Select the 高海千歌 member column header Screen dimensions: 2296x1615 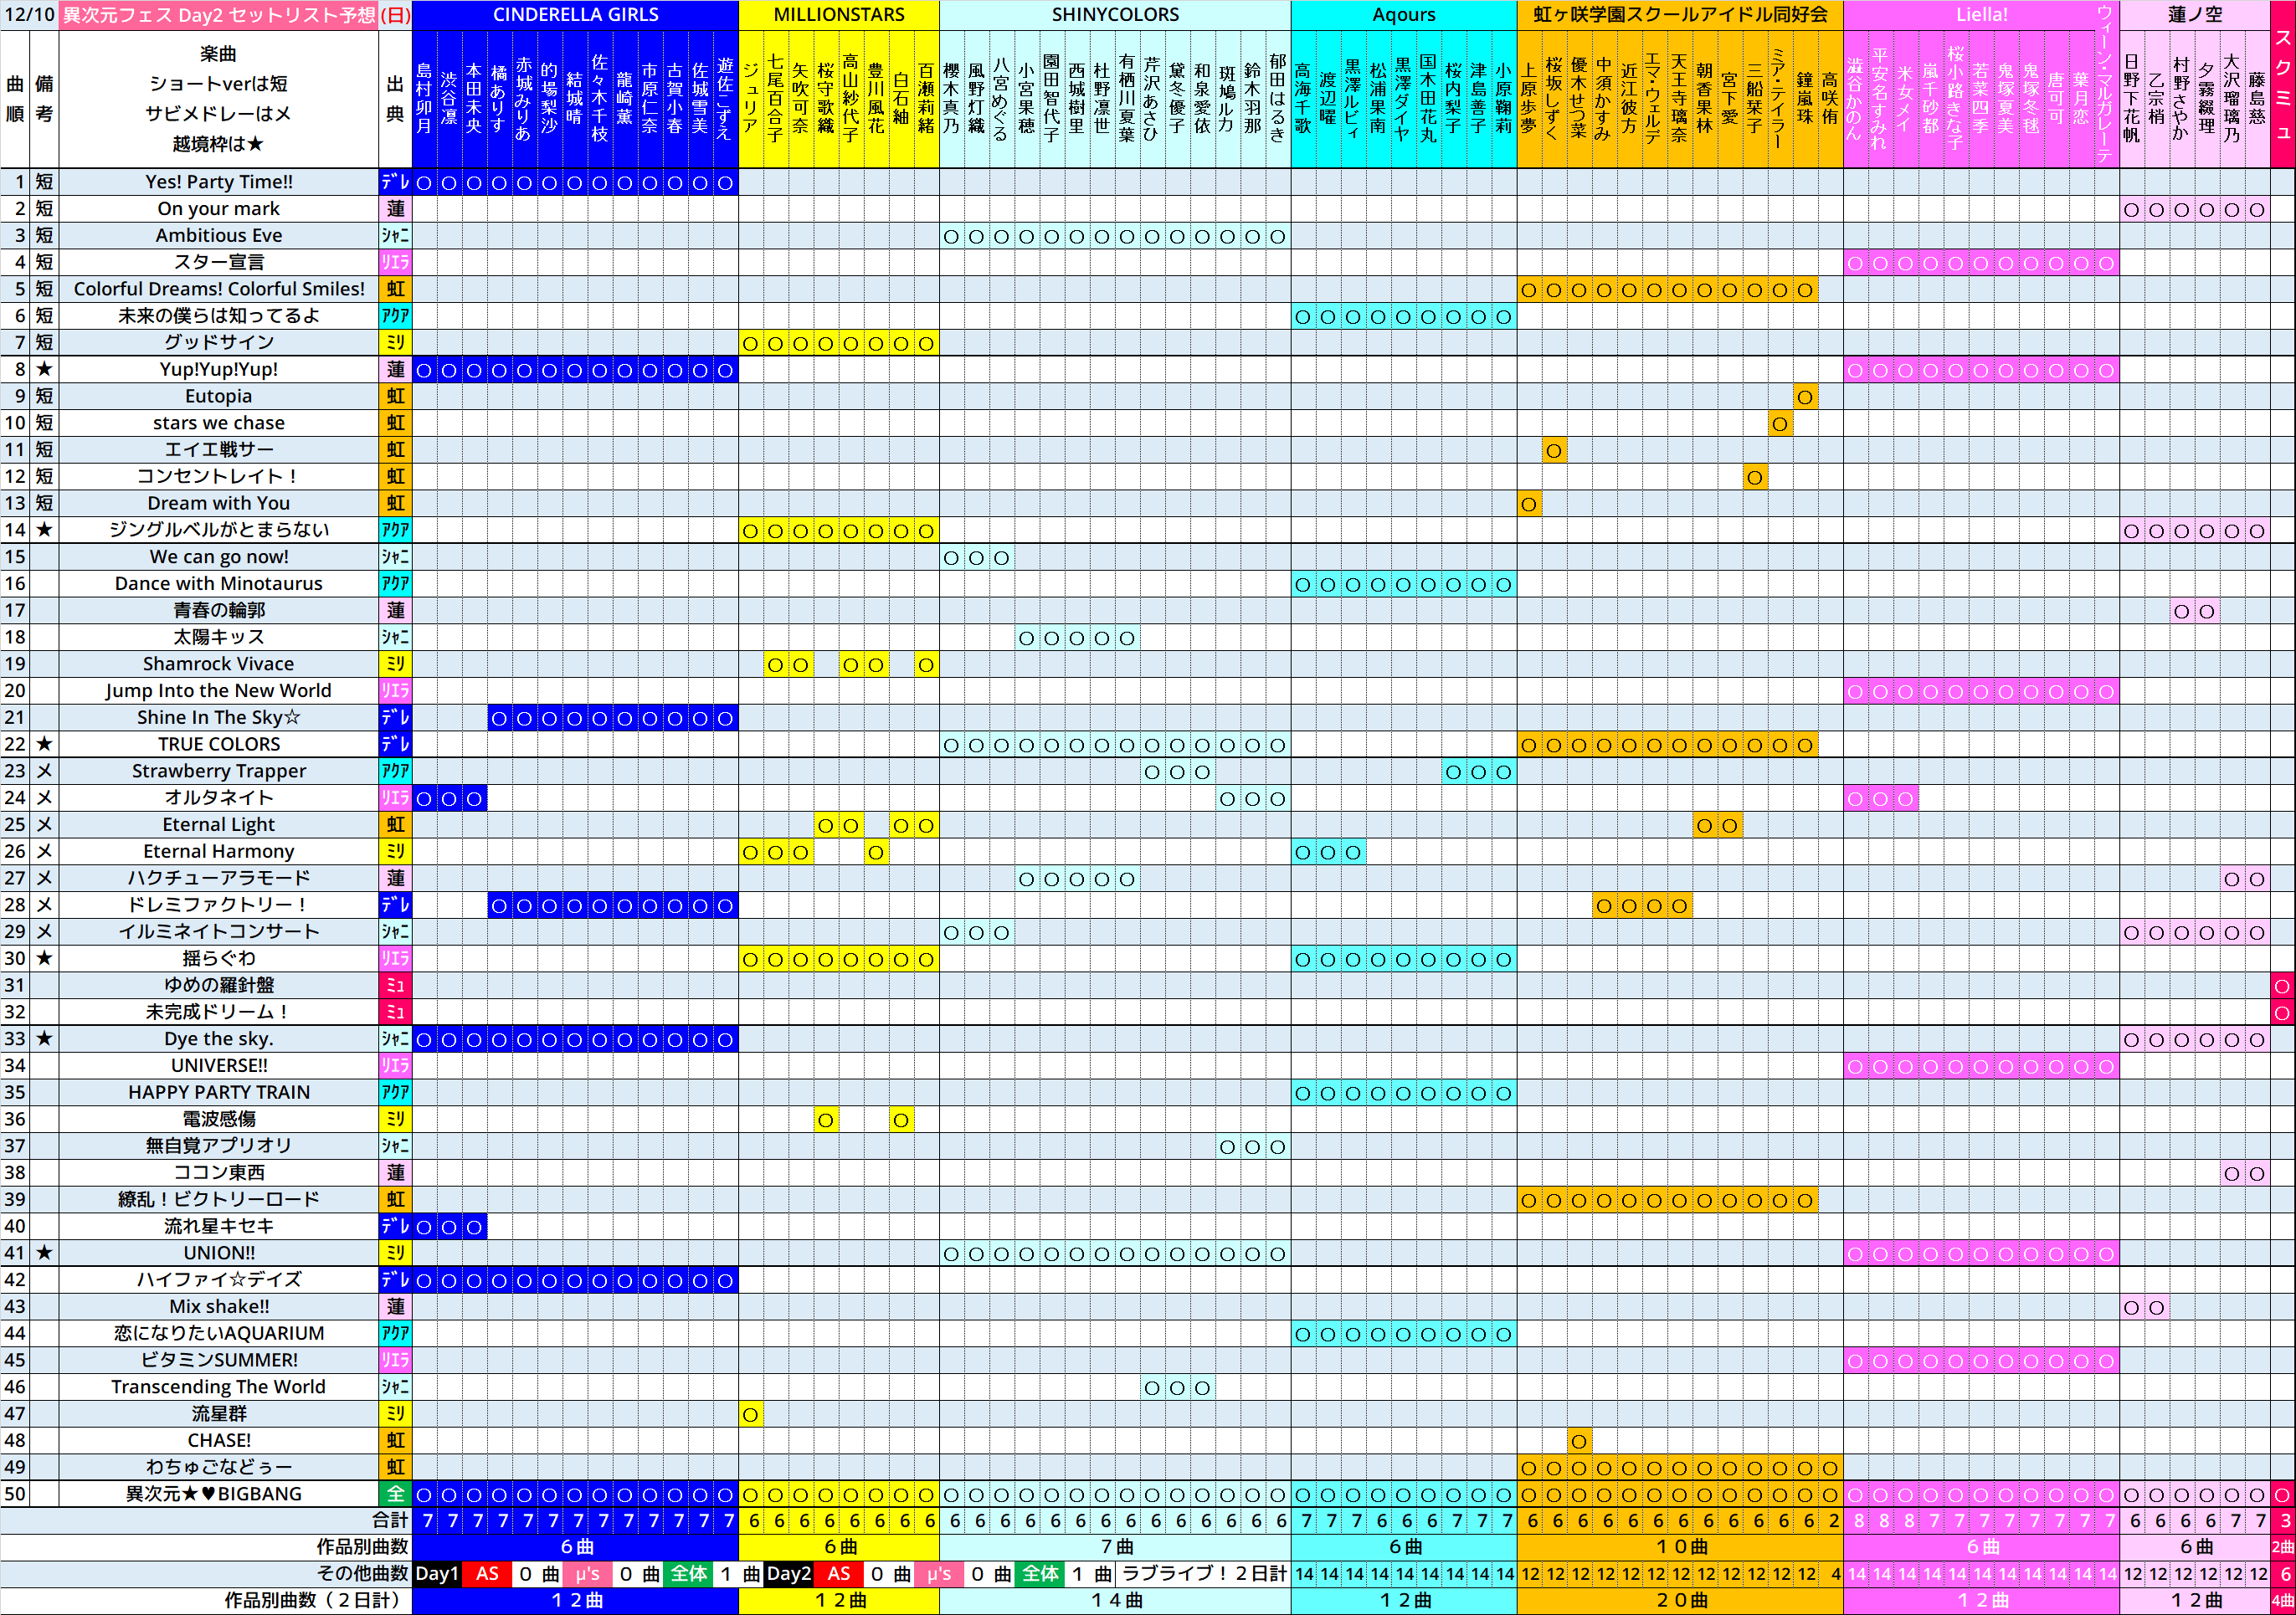click(1303, 99)
